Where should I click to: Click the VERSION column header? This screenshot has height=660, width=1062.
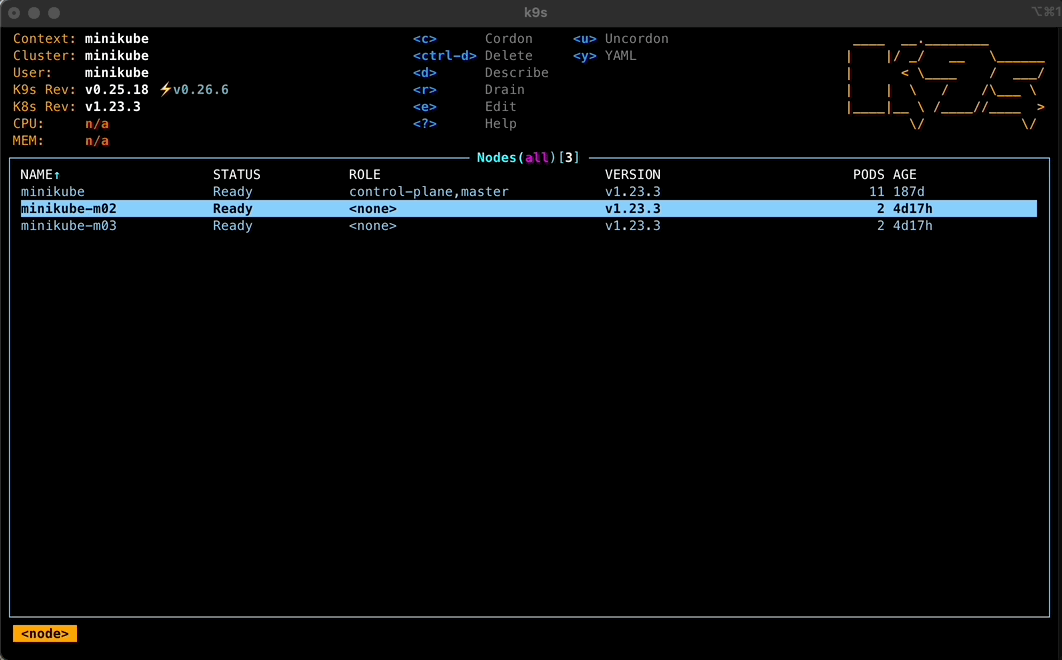633,175
